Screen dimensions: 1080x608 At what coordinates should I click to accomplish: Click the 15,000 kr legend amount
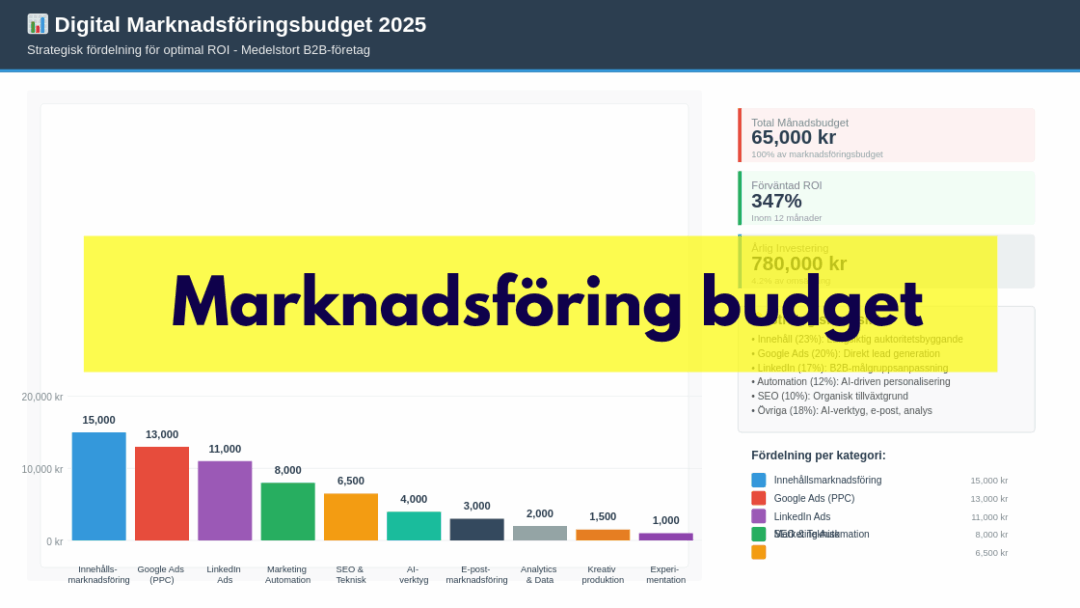click(x=989, y=481)
